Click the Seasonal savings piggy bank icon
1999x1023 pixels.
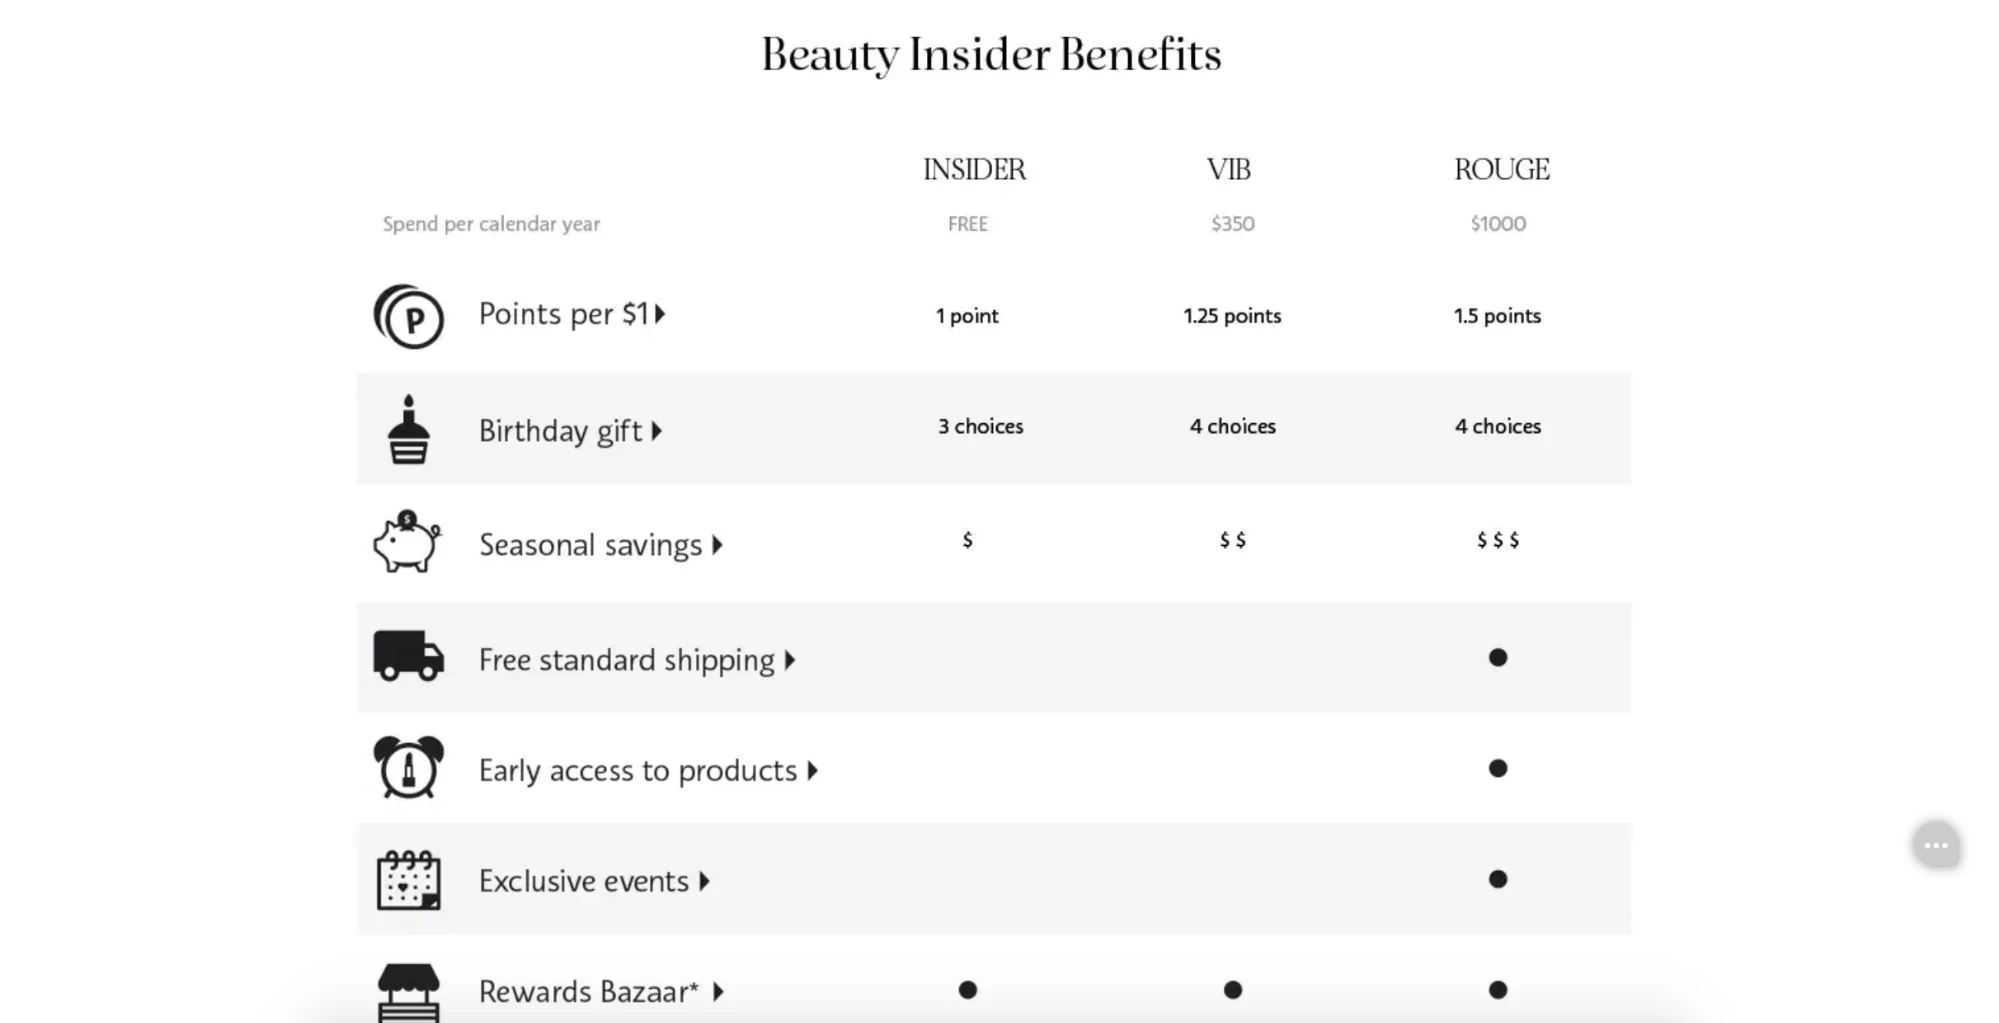[x=405, y=544]
